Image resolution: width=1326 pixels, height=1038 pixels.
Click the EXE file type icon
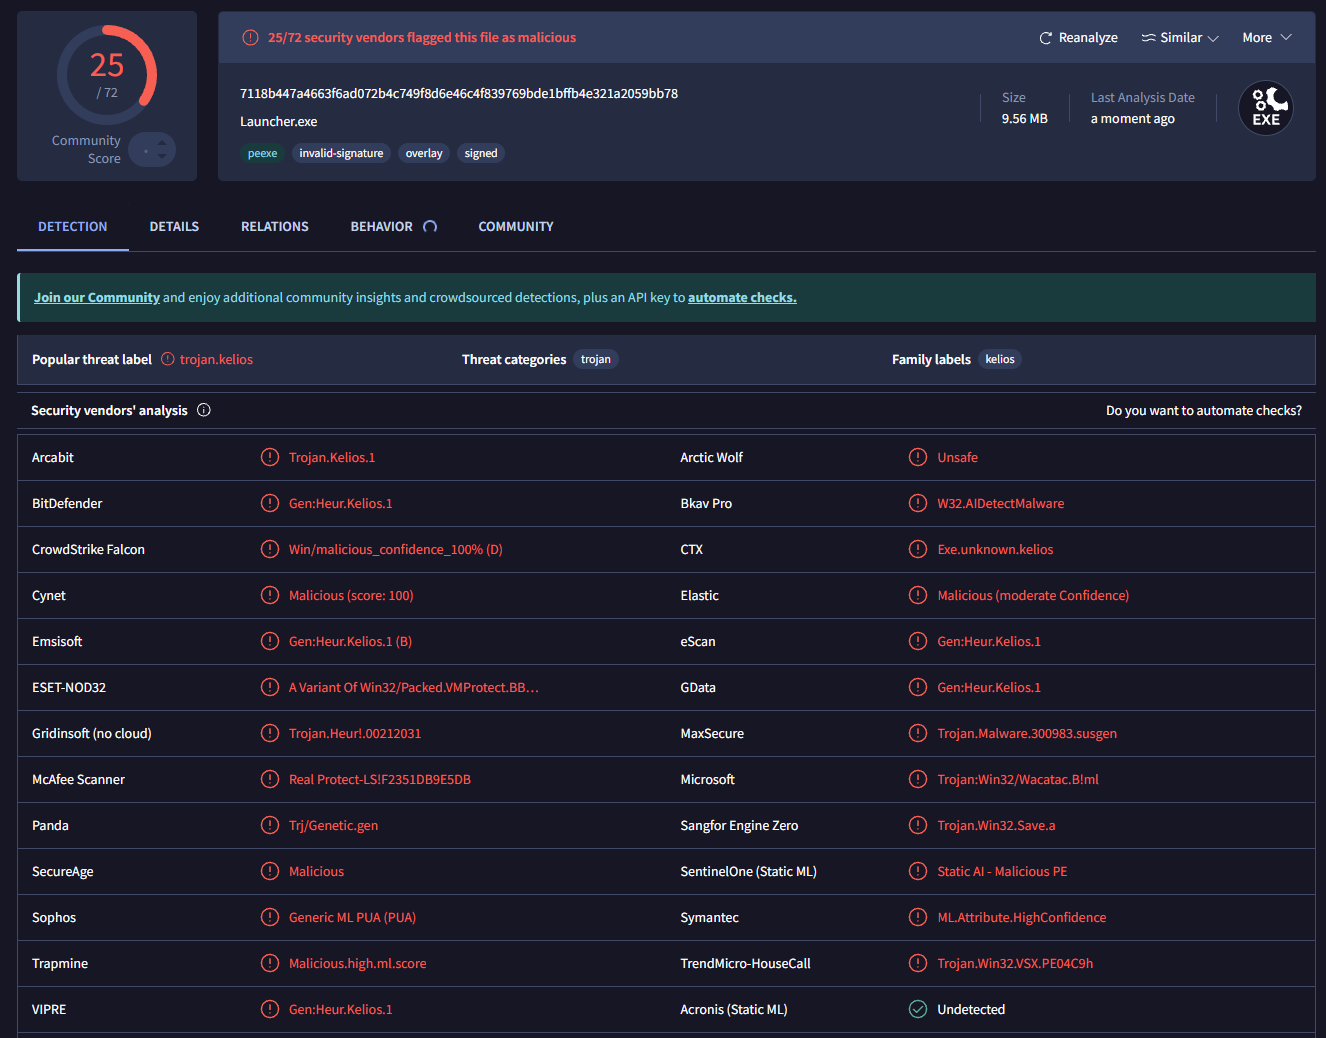(x=1265, y=108)
